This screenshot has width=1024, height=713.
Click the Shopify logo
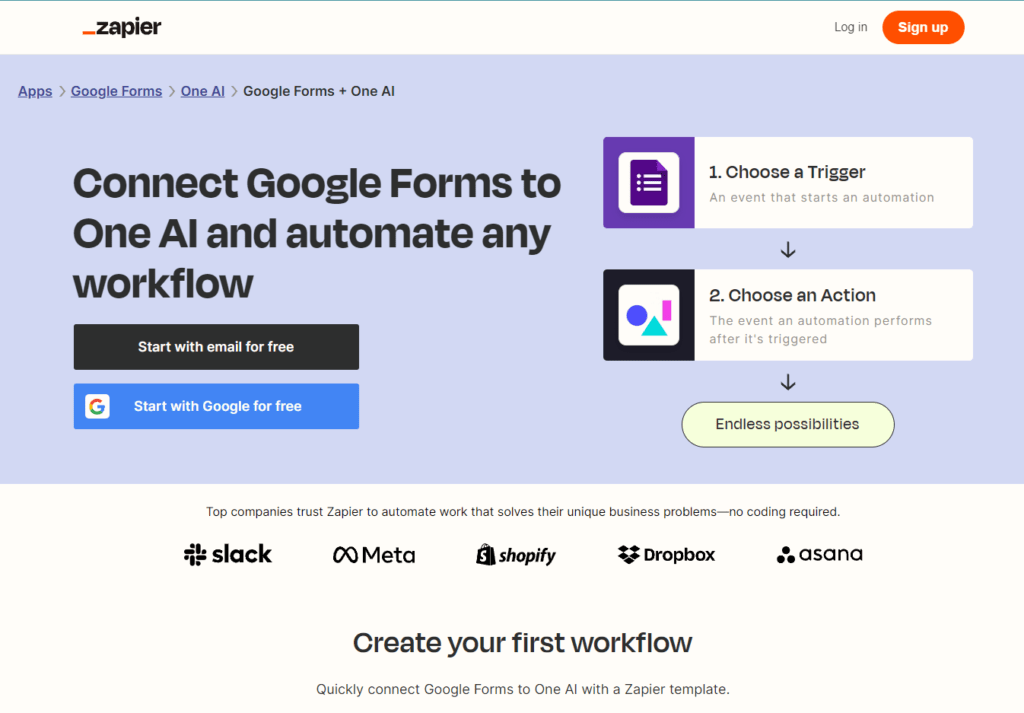[516, 554]
